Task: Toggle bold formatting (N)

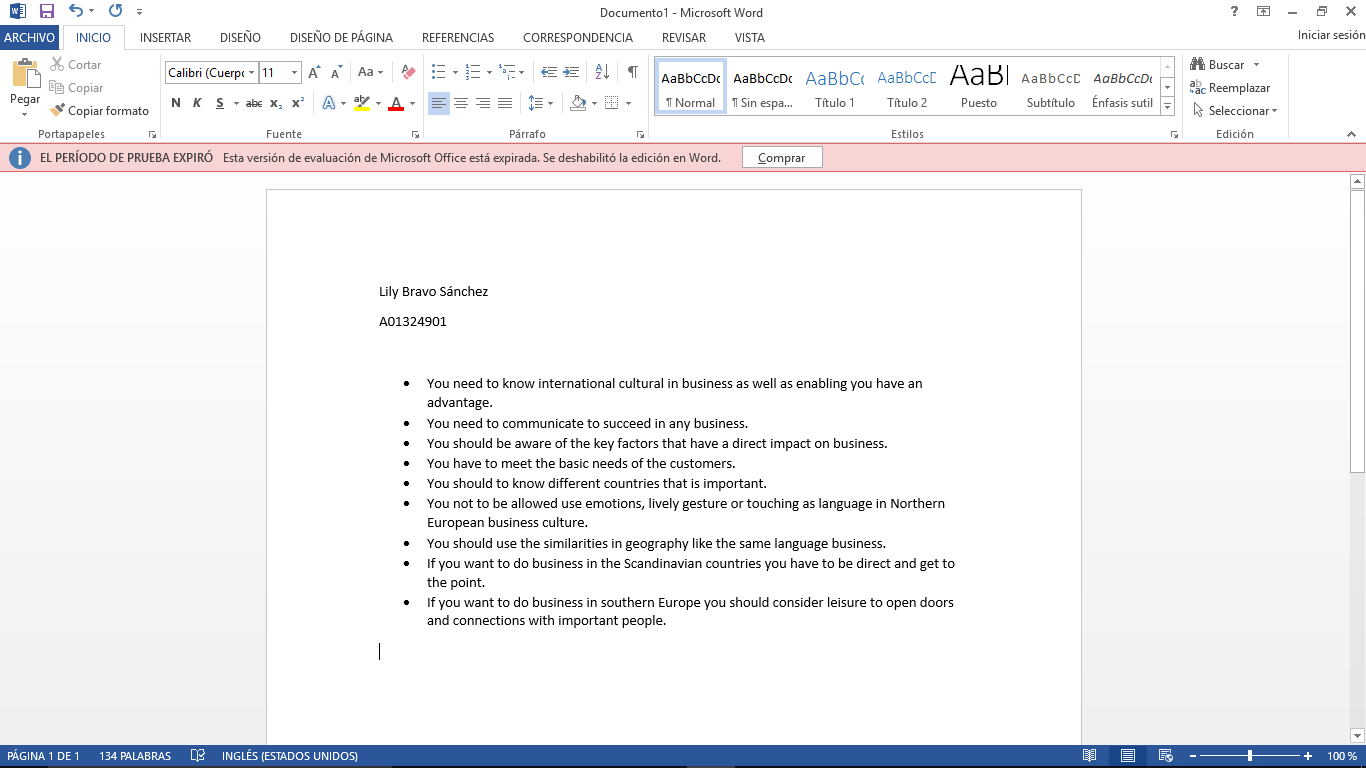Action: click(x=176, y=103)
